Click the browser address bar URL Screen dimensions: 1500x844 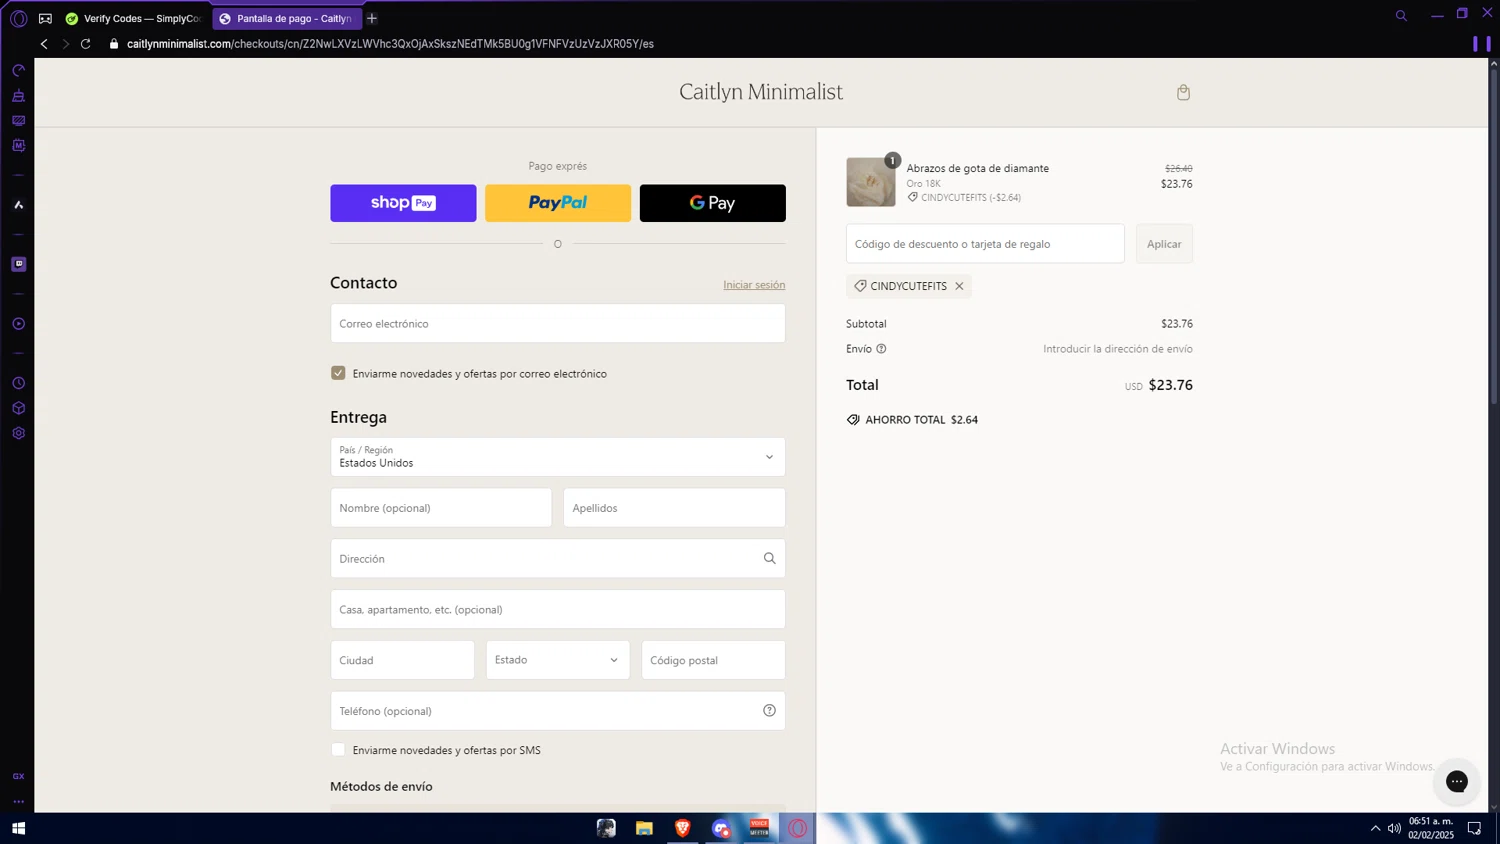click(x=390, y=44)
